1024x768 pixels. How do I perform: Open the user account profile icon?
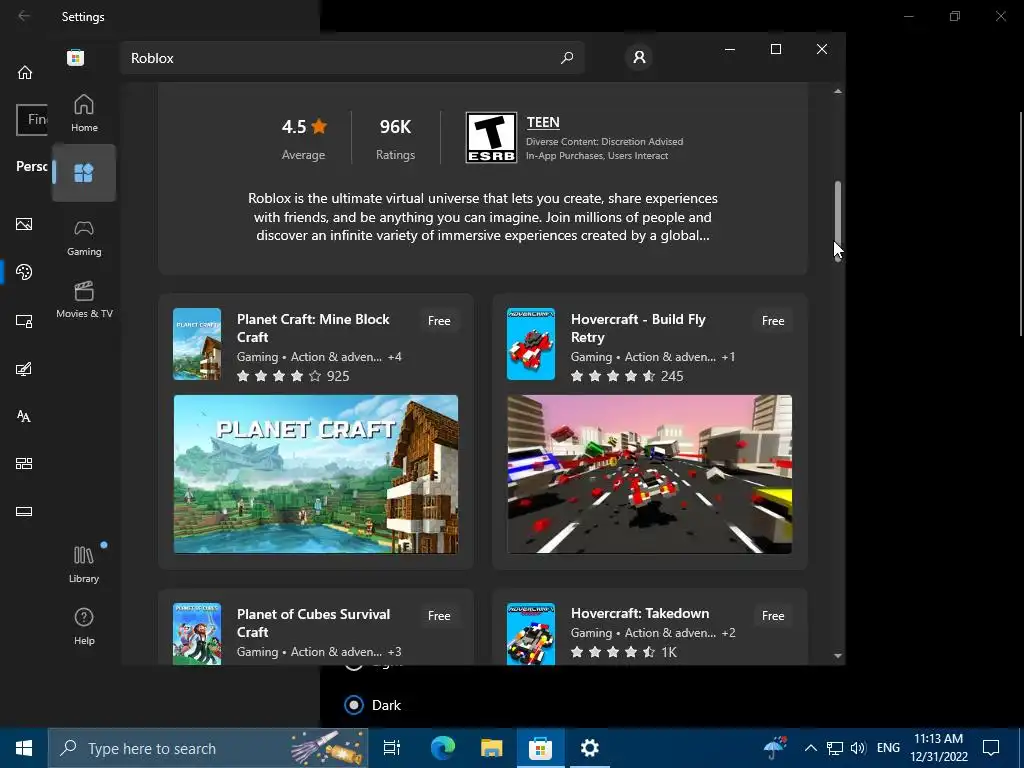pyautogui.click(x=639, y=57)
